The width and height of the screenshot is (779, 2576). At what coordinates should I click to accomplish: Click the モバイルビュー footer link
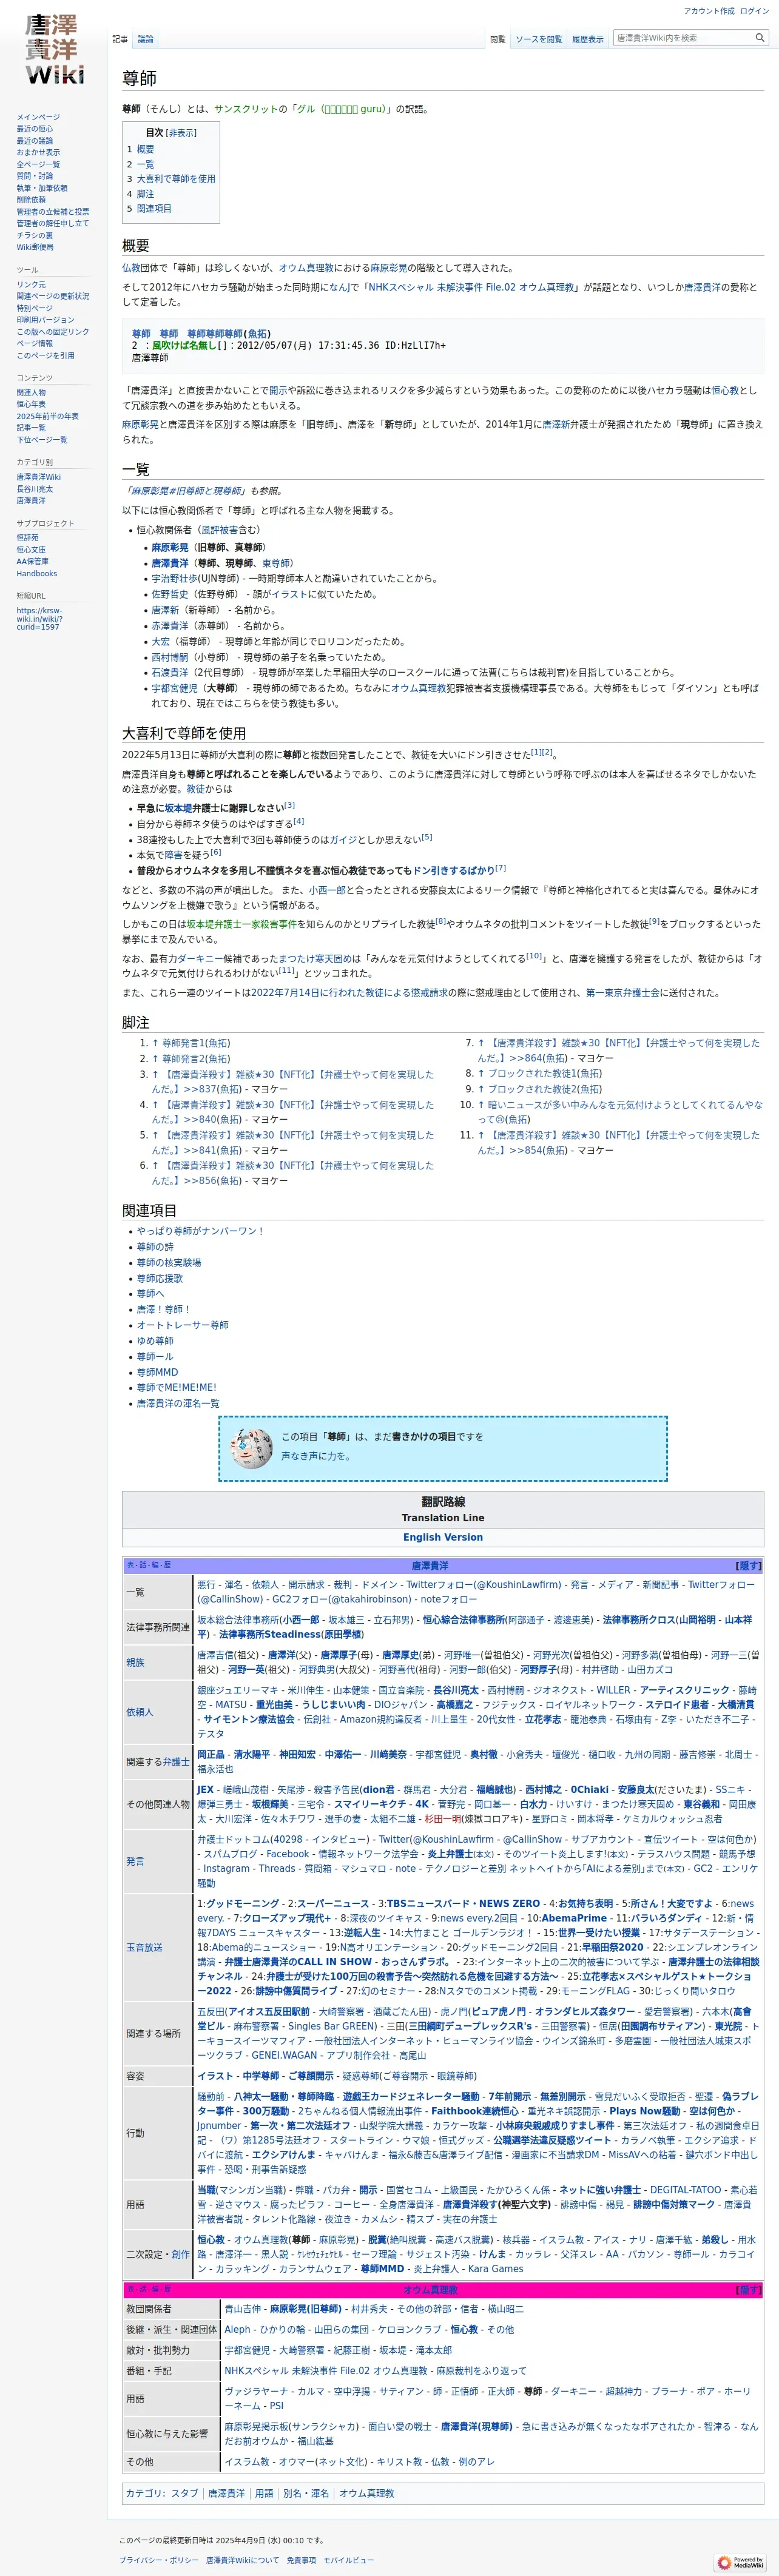[x=348, y=2560]
